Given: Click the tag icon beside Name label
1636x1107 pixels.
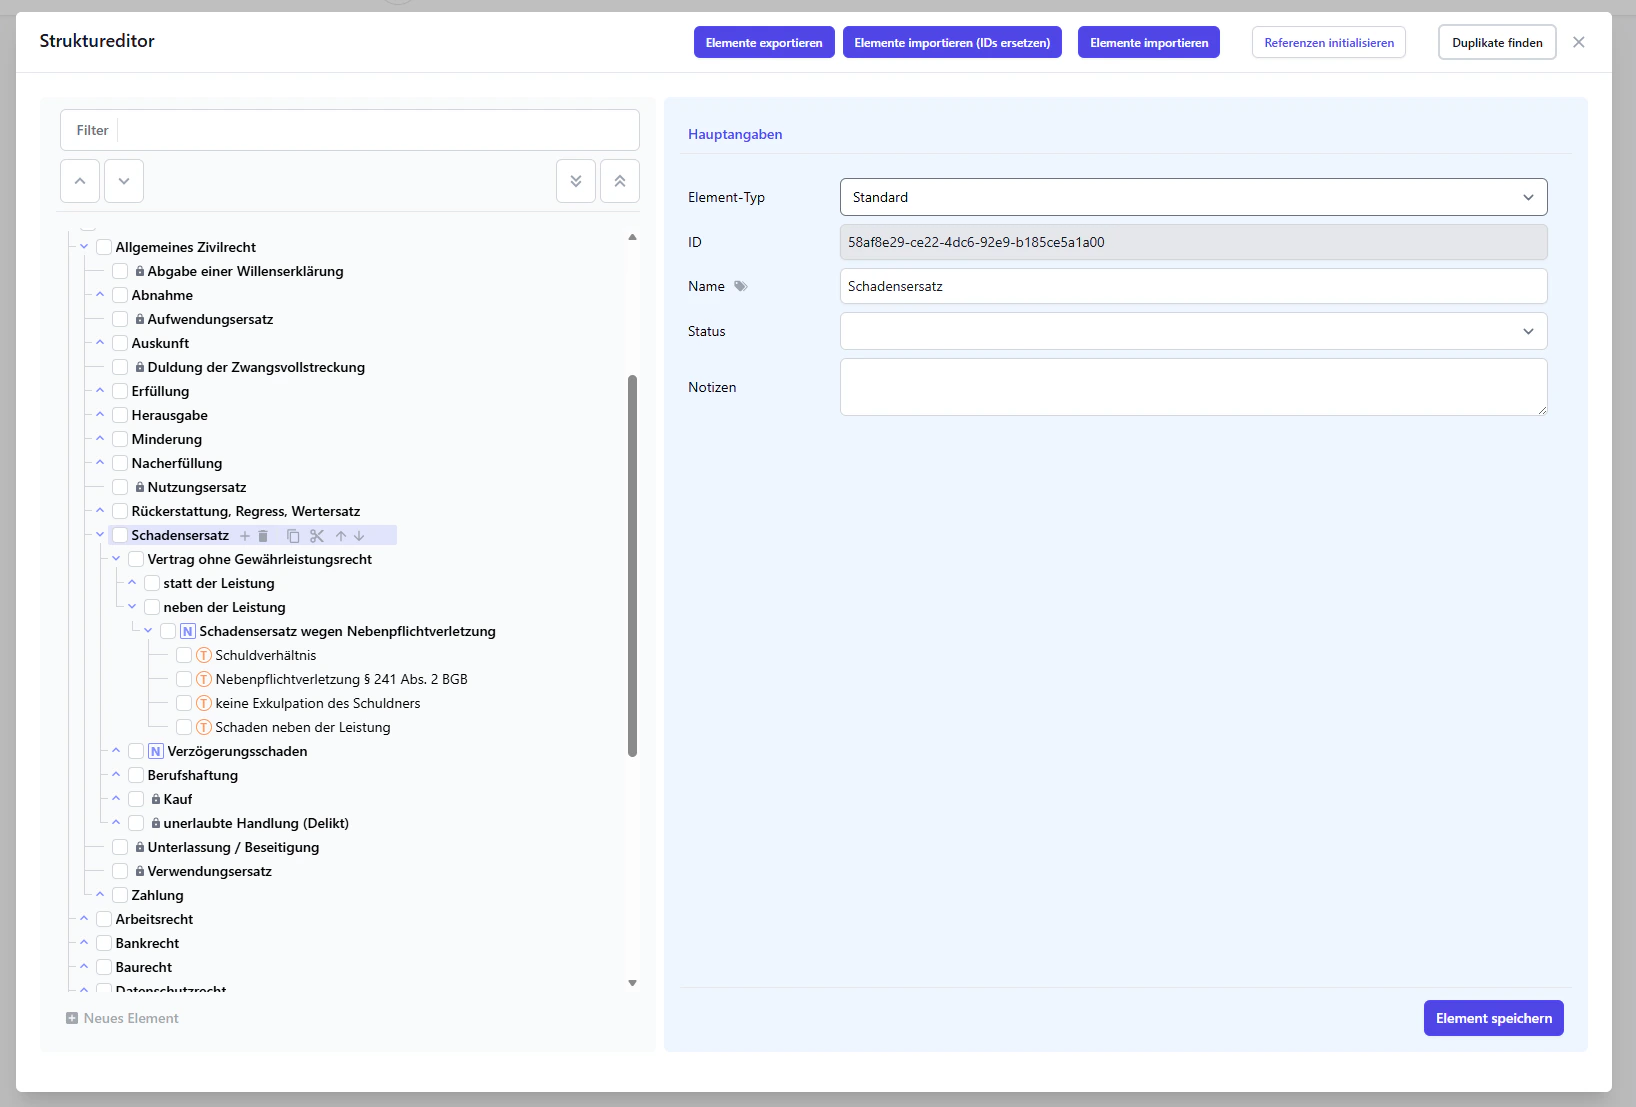Looking at the screenshot, I should (741, 286).
